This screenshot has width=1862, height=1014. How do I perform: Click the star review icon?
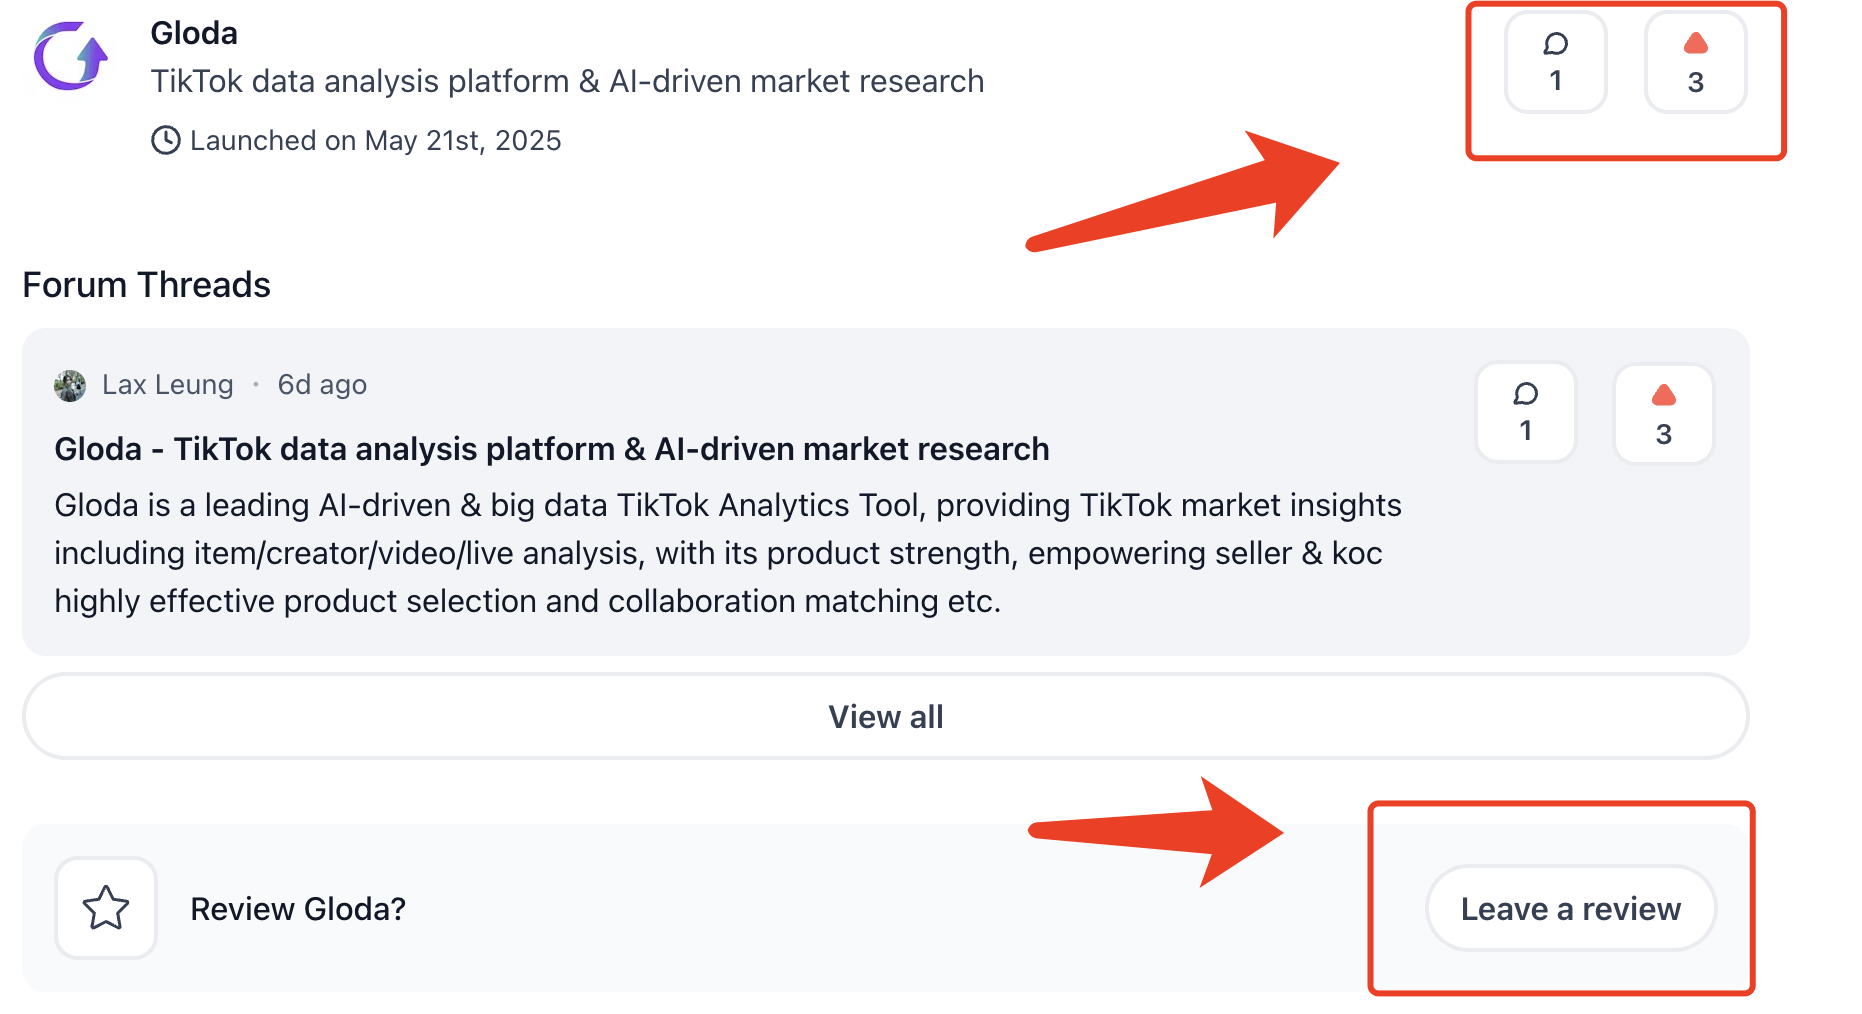click(106, 908)
